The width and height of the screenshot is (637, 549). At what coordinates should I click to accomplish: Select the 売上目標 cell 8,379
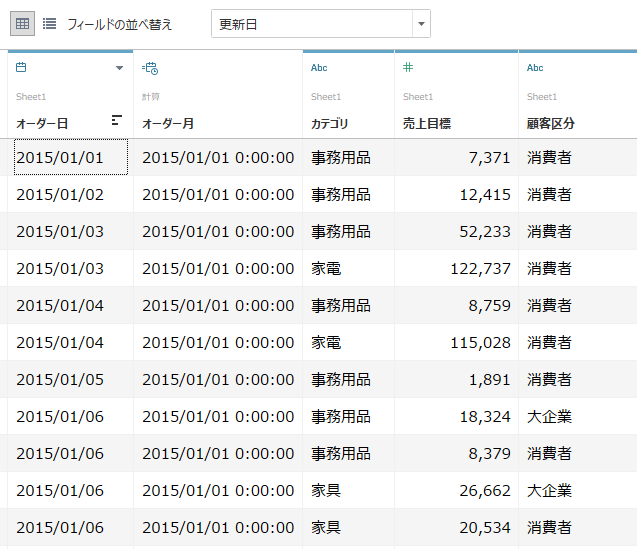[x=456, y=453]
